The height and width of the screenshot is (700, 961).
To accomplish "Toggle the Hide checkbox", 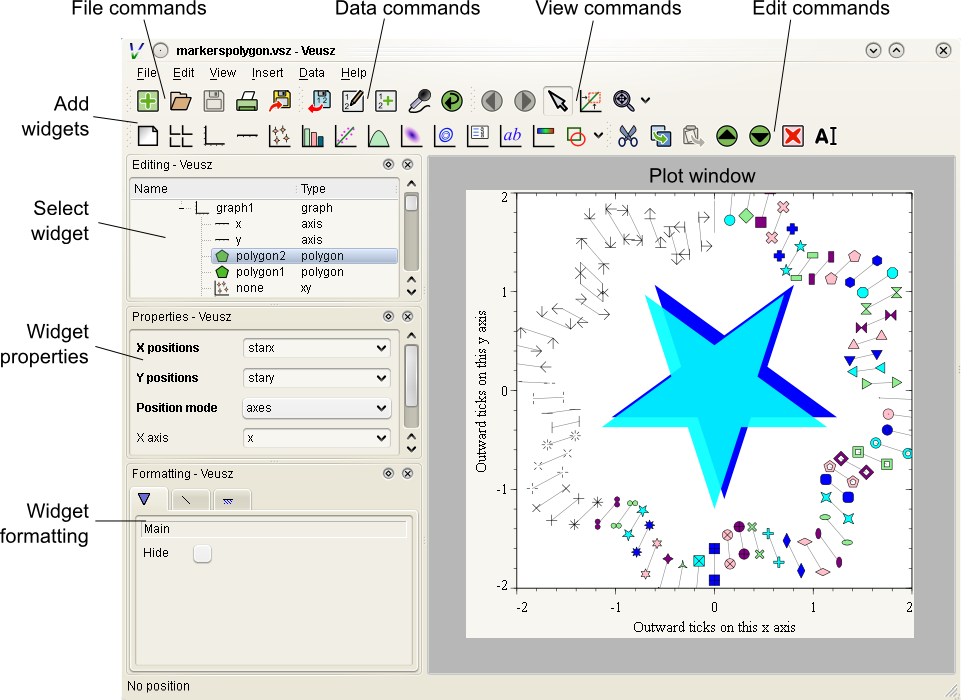I will [202, 554].
